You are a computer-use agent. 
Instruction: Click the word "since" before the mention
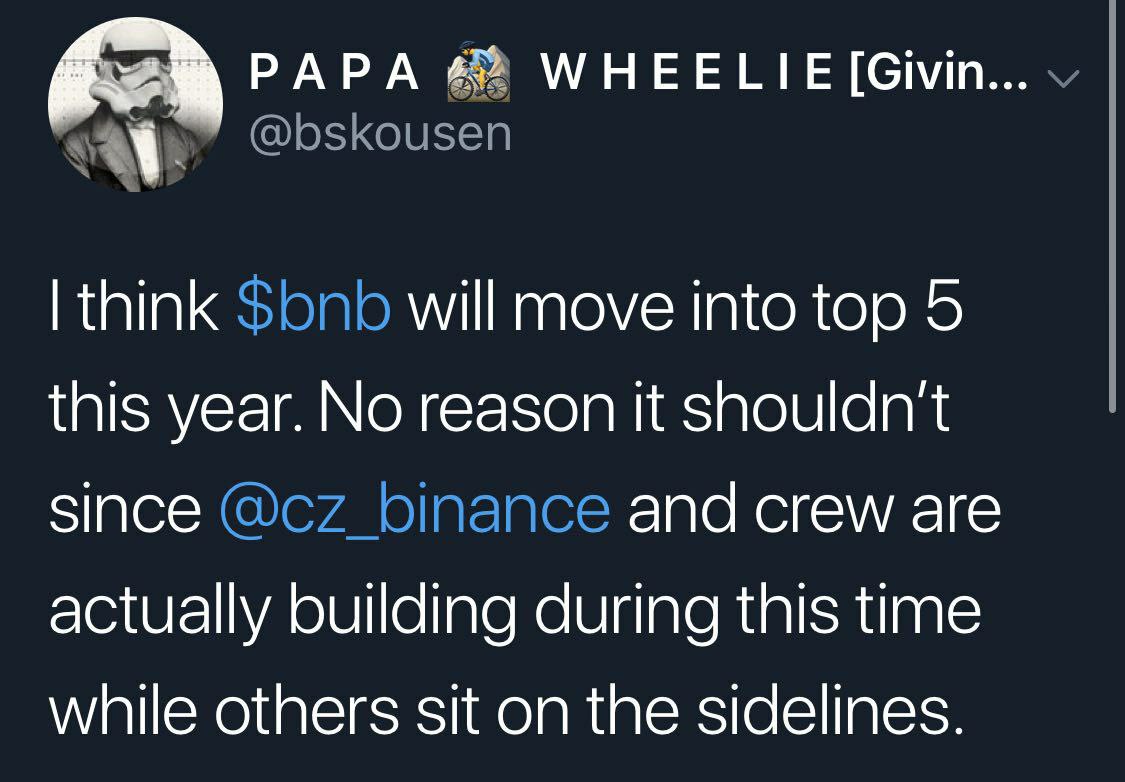126,510
